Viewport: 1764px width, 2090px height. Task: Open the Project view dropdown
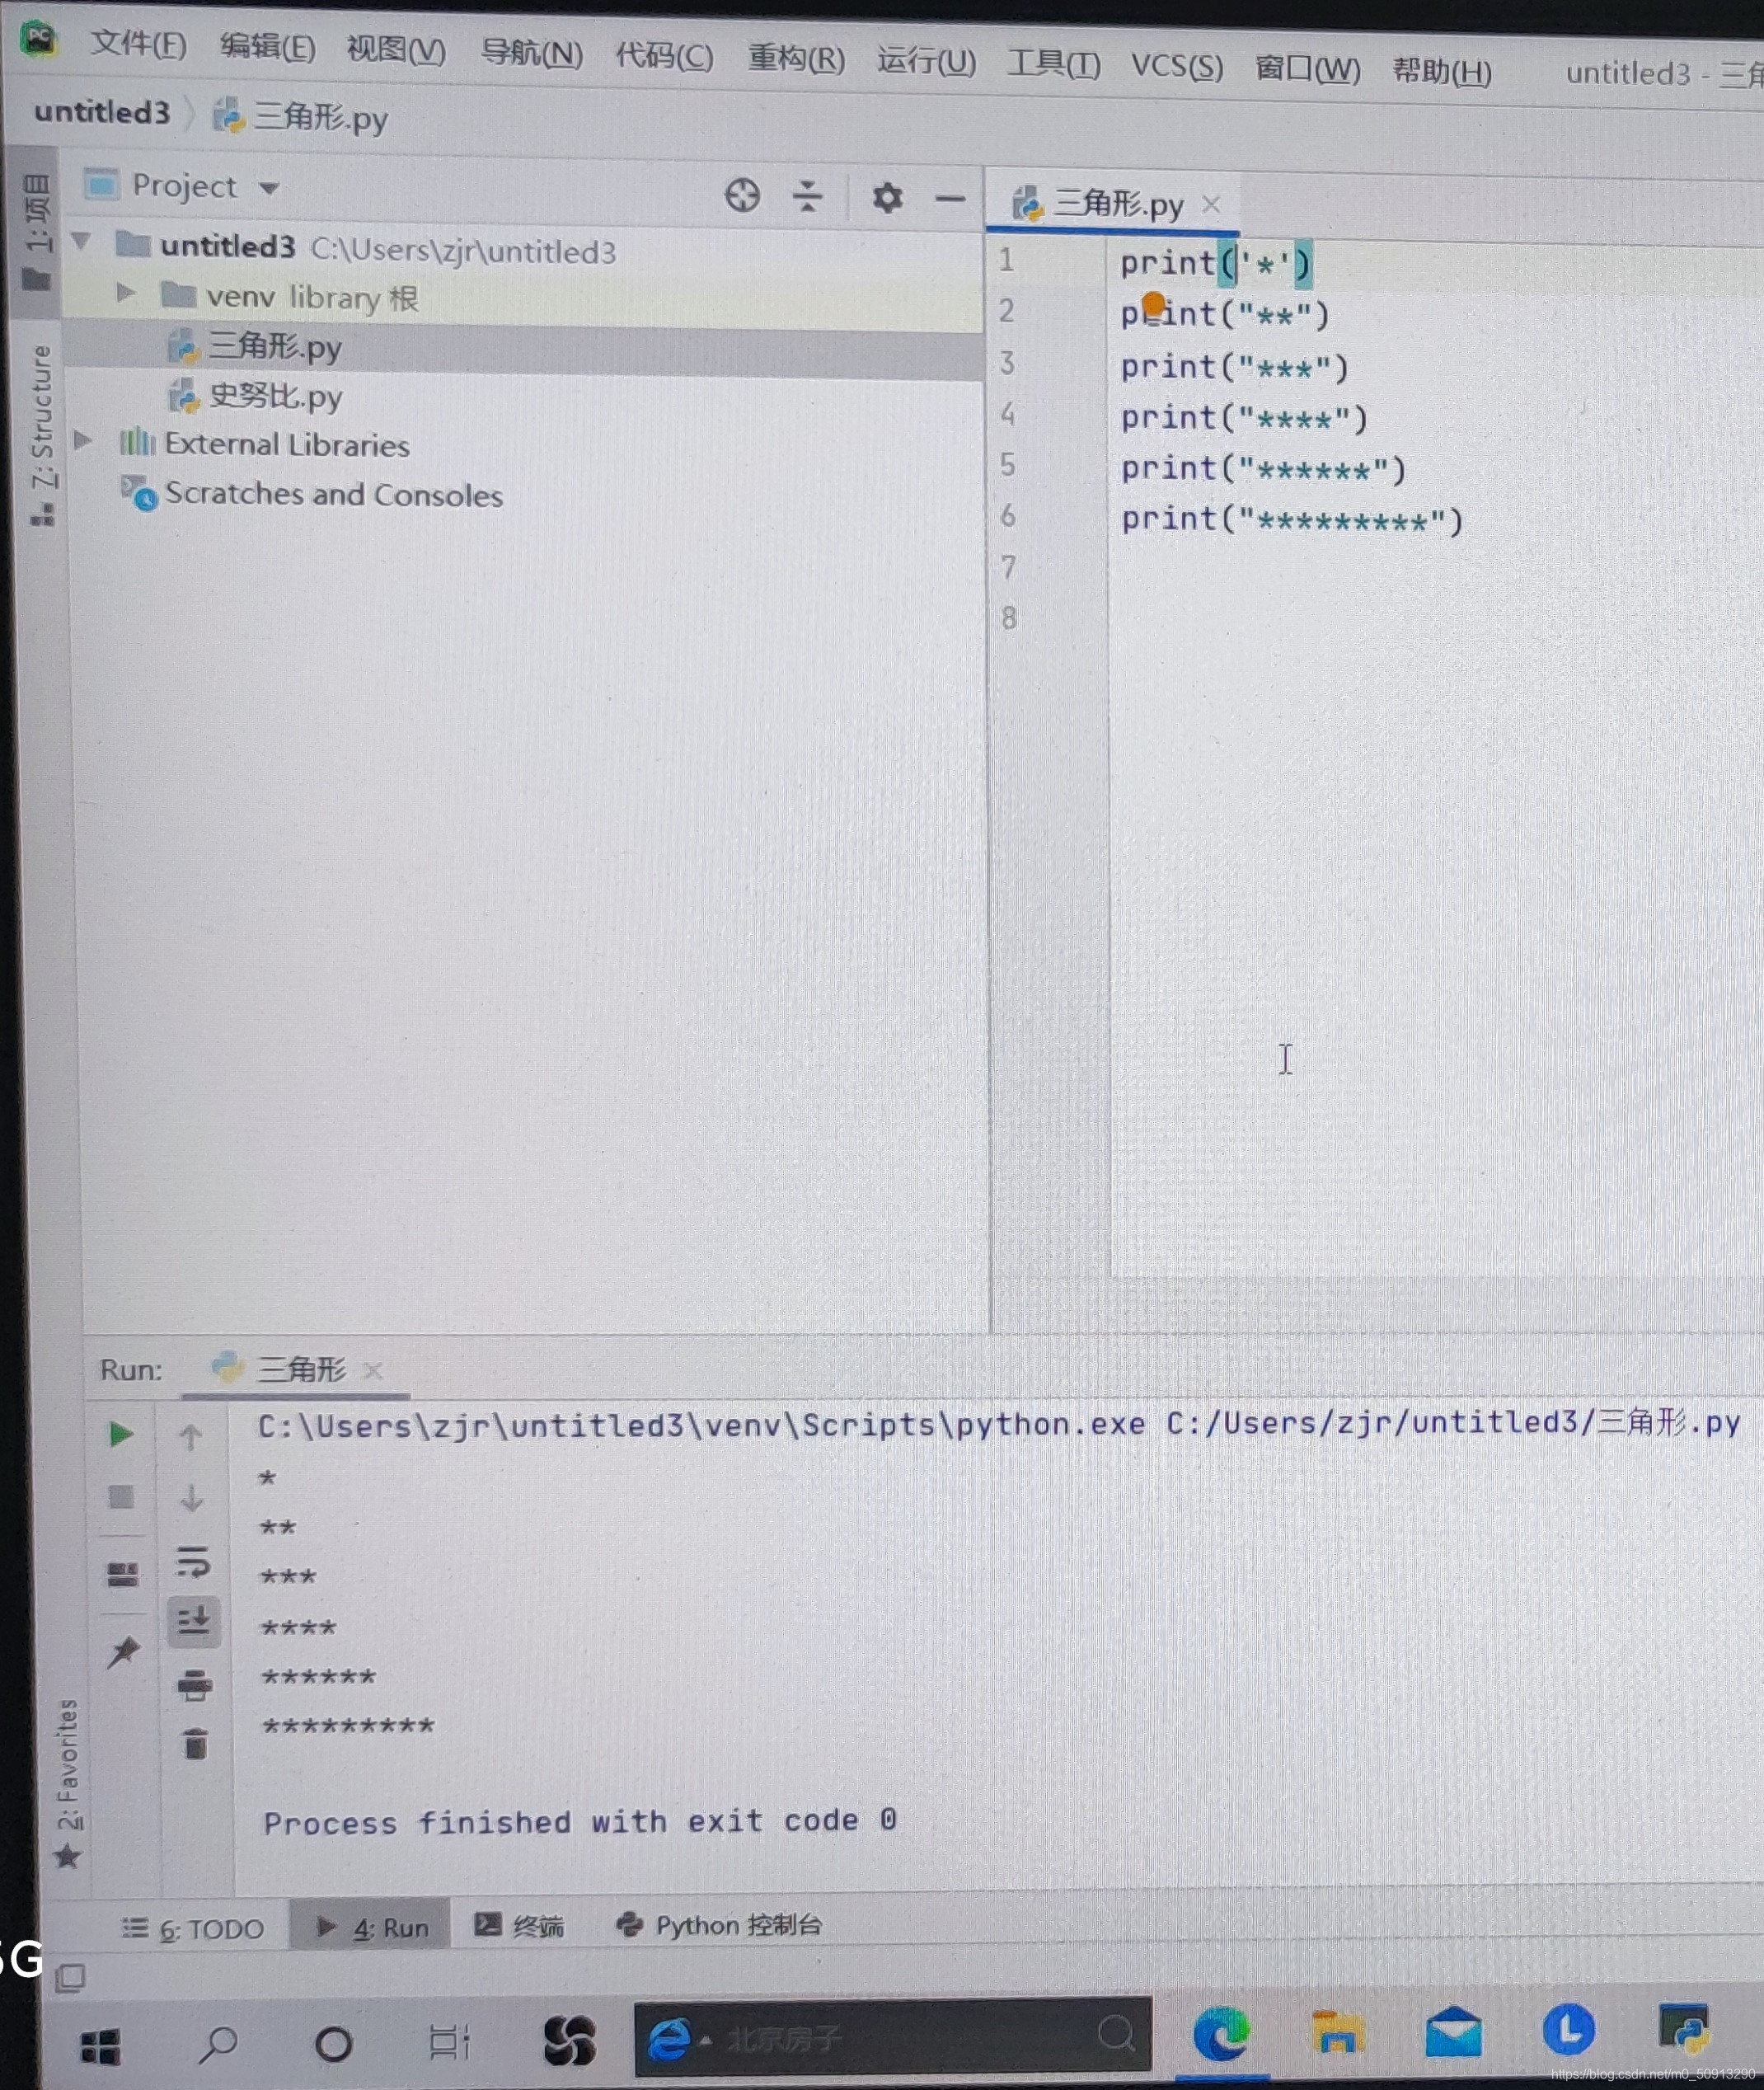pyautogui.click(x=183, y=186)
